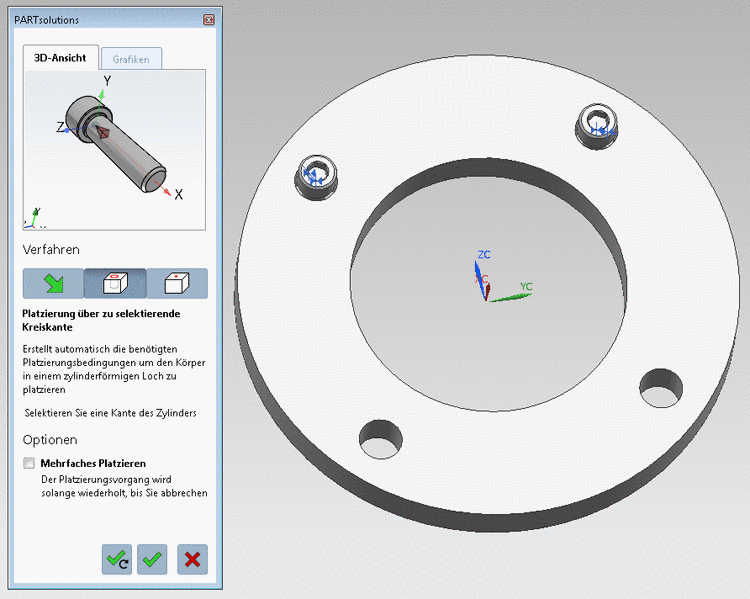Viewport: 750px width, 599px height.
Task: Select the upper-left screw in the flange
Action: coord(316,177)
